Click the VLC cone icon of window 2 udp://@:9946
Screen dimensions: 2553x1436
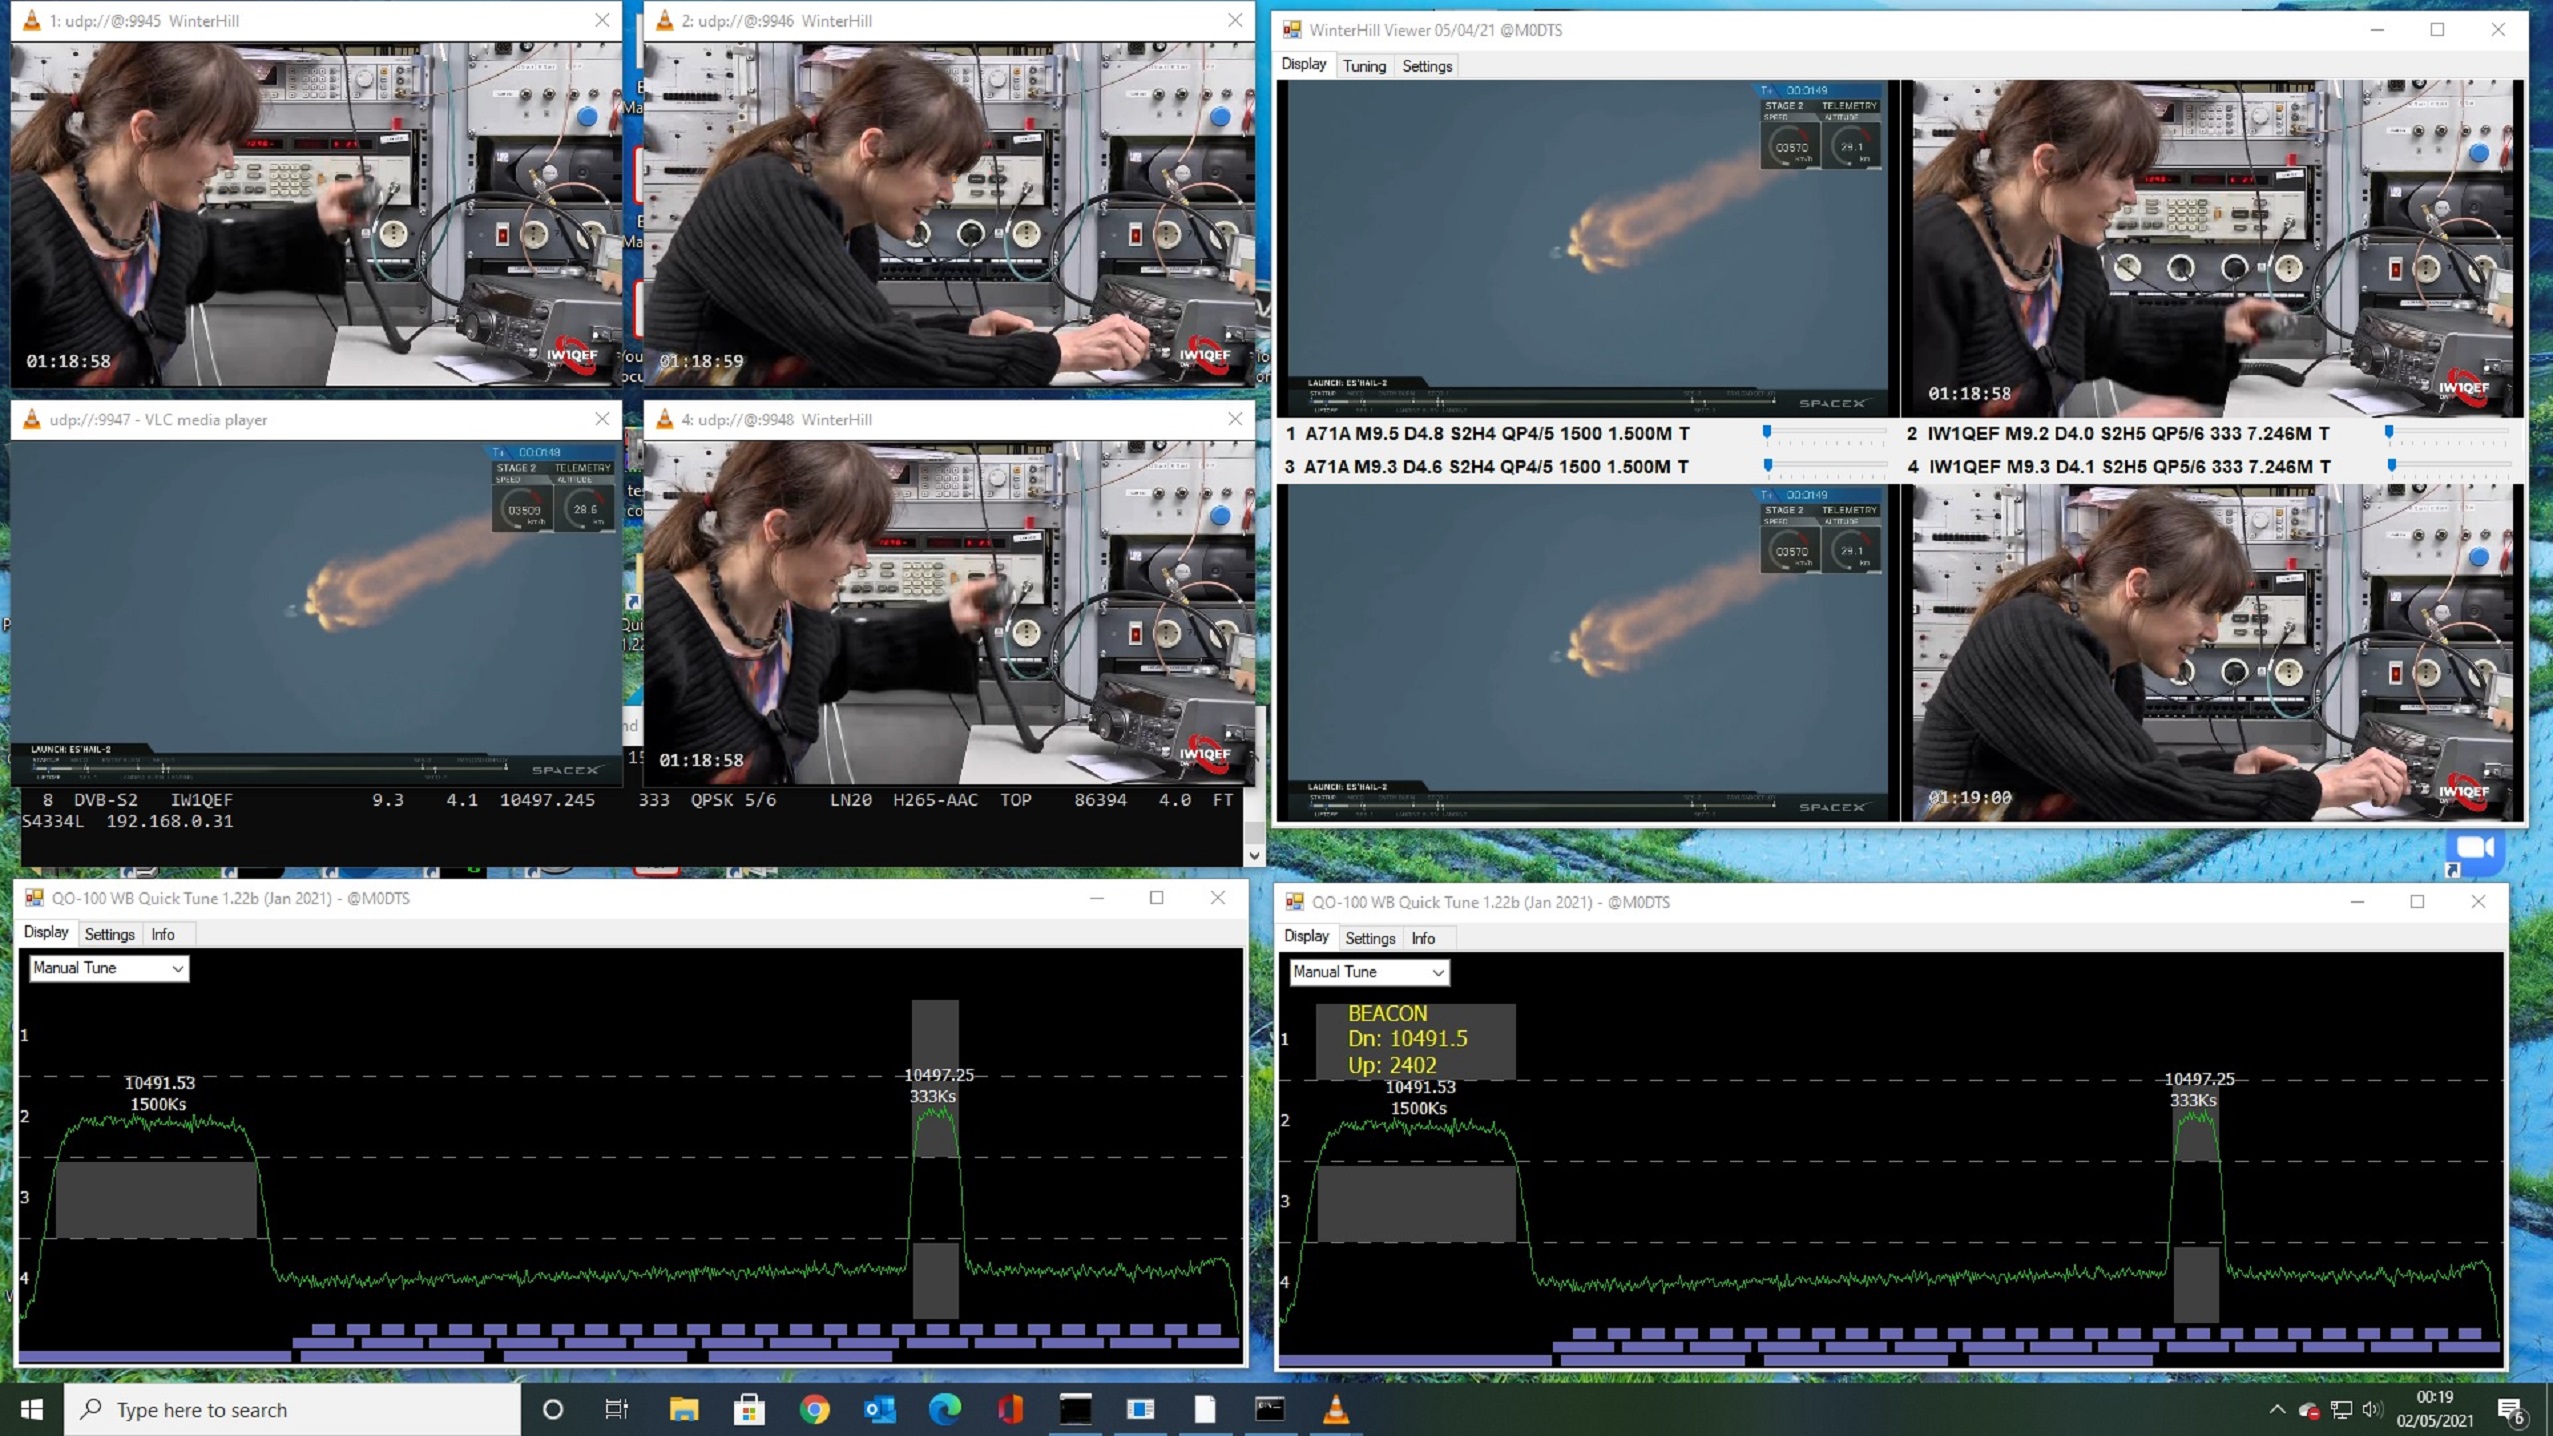pyautogui.click(x=665, y=20)
